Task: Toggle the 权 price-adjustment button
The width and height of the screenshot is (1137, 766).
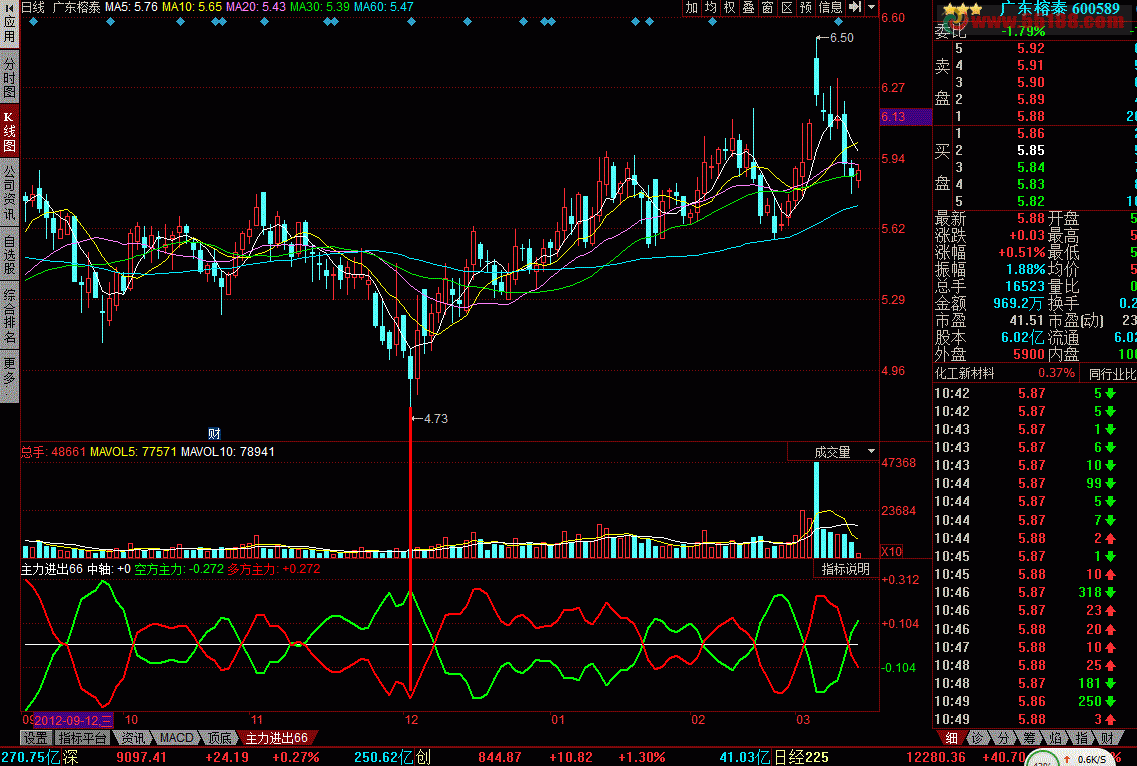Action: click(729, 7)
